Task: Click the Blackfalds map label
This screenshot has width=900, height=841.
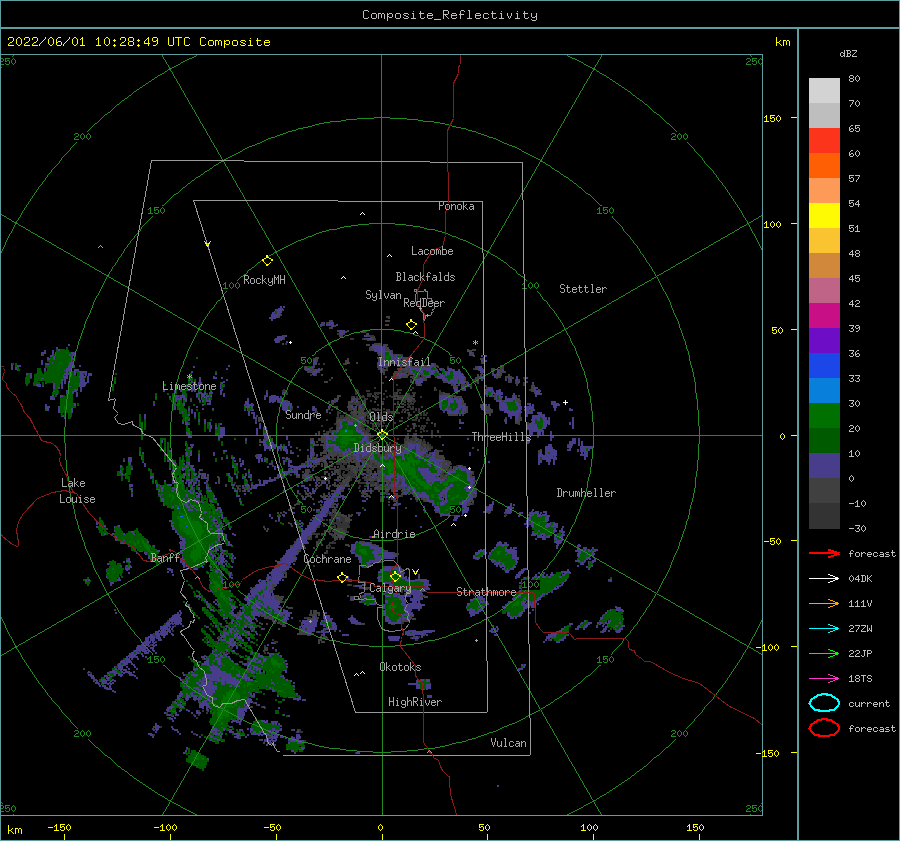Action: point(425,277)
